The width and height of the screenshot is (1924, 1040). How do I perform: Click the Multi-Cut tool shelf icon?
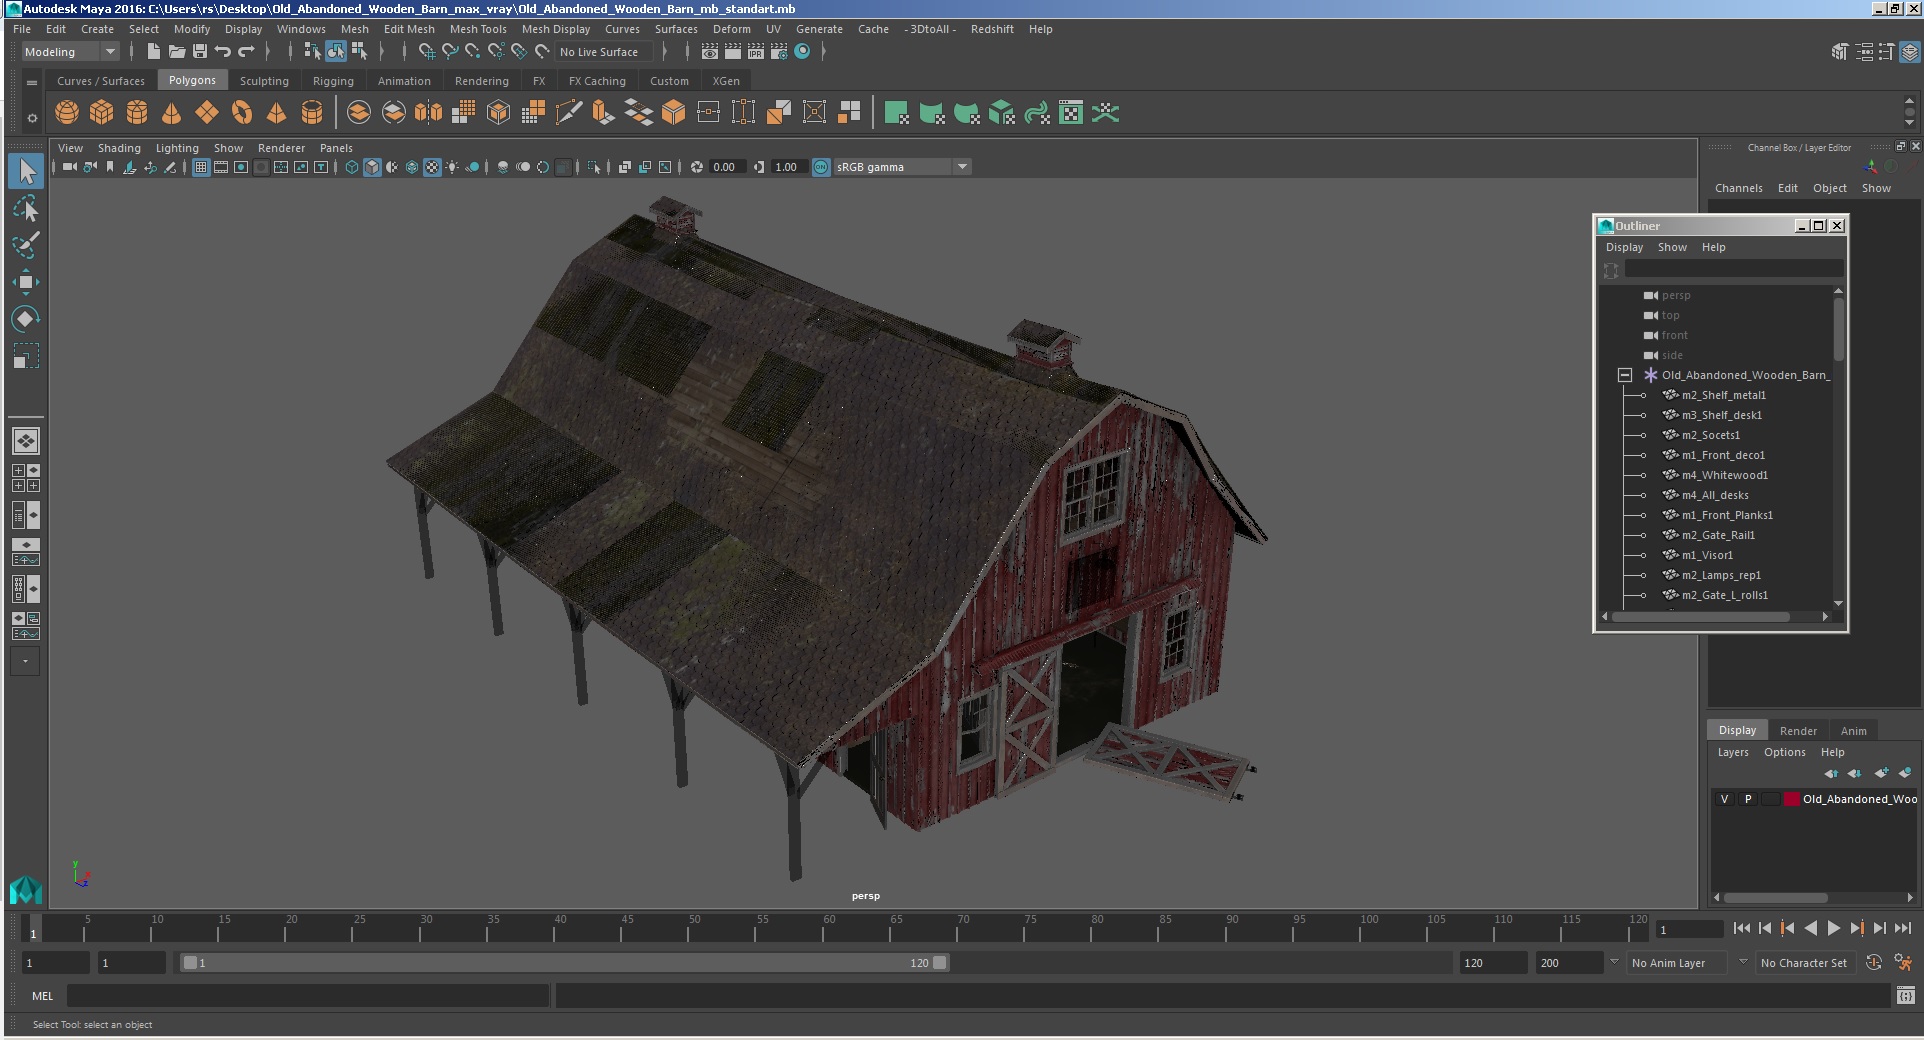(x=569, y=113)
